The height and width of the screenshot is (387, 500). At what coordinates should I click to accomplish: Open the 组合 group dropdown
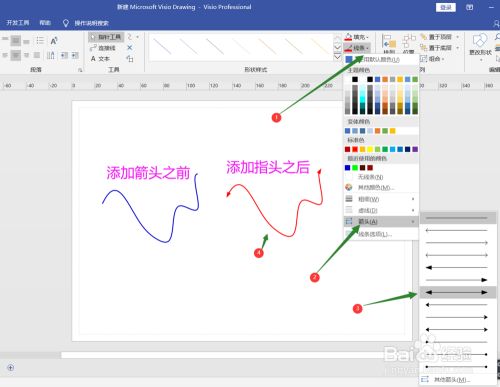tap(432, 59)
